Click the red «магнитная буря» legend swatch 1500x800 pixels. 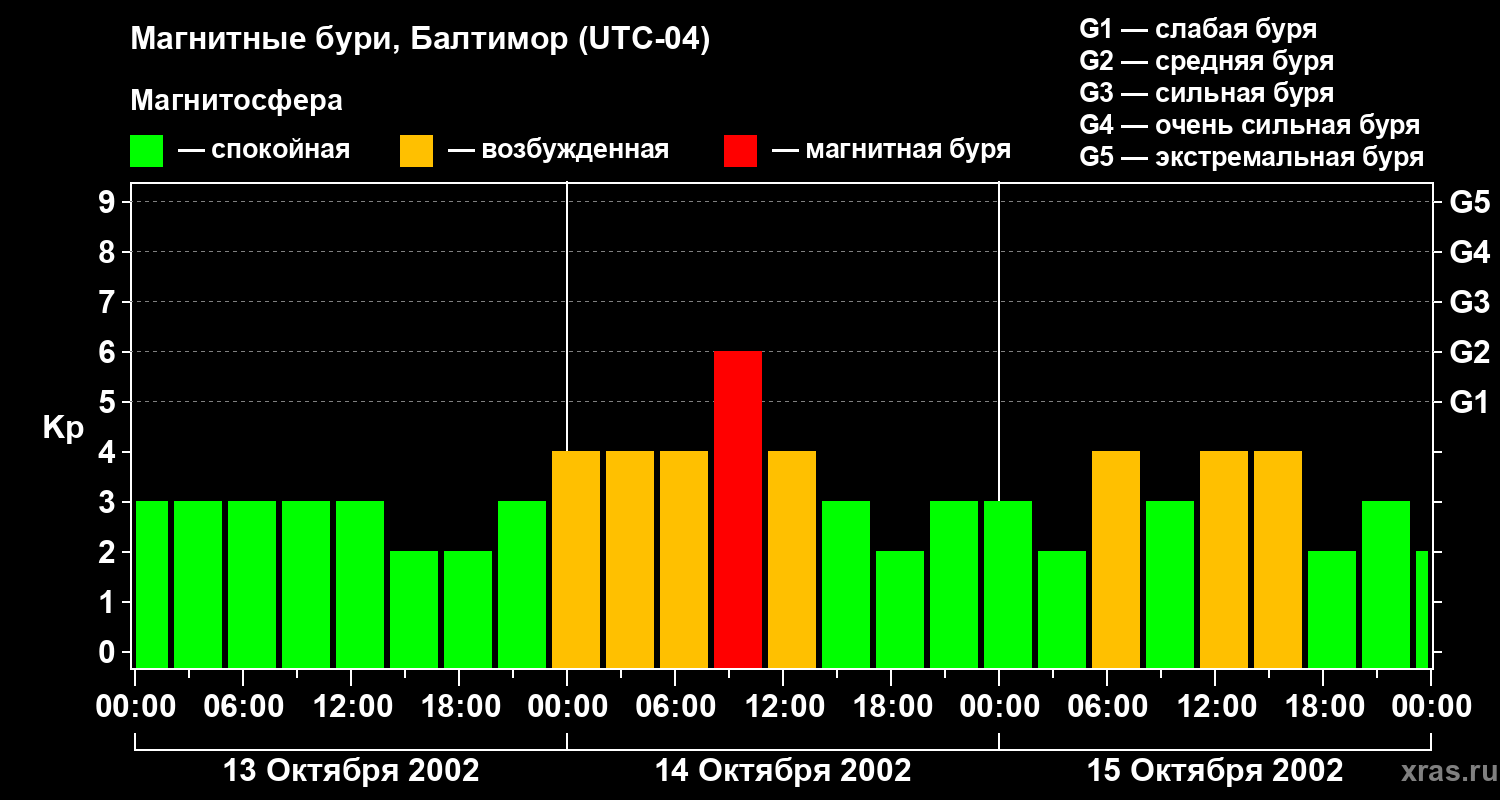tap(740, 151)
